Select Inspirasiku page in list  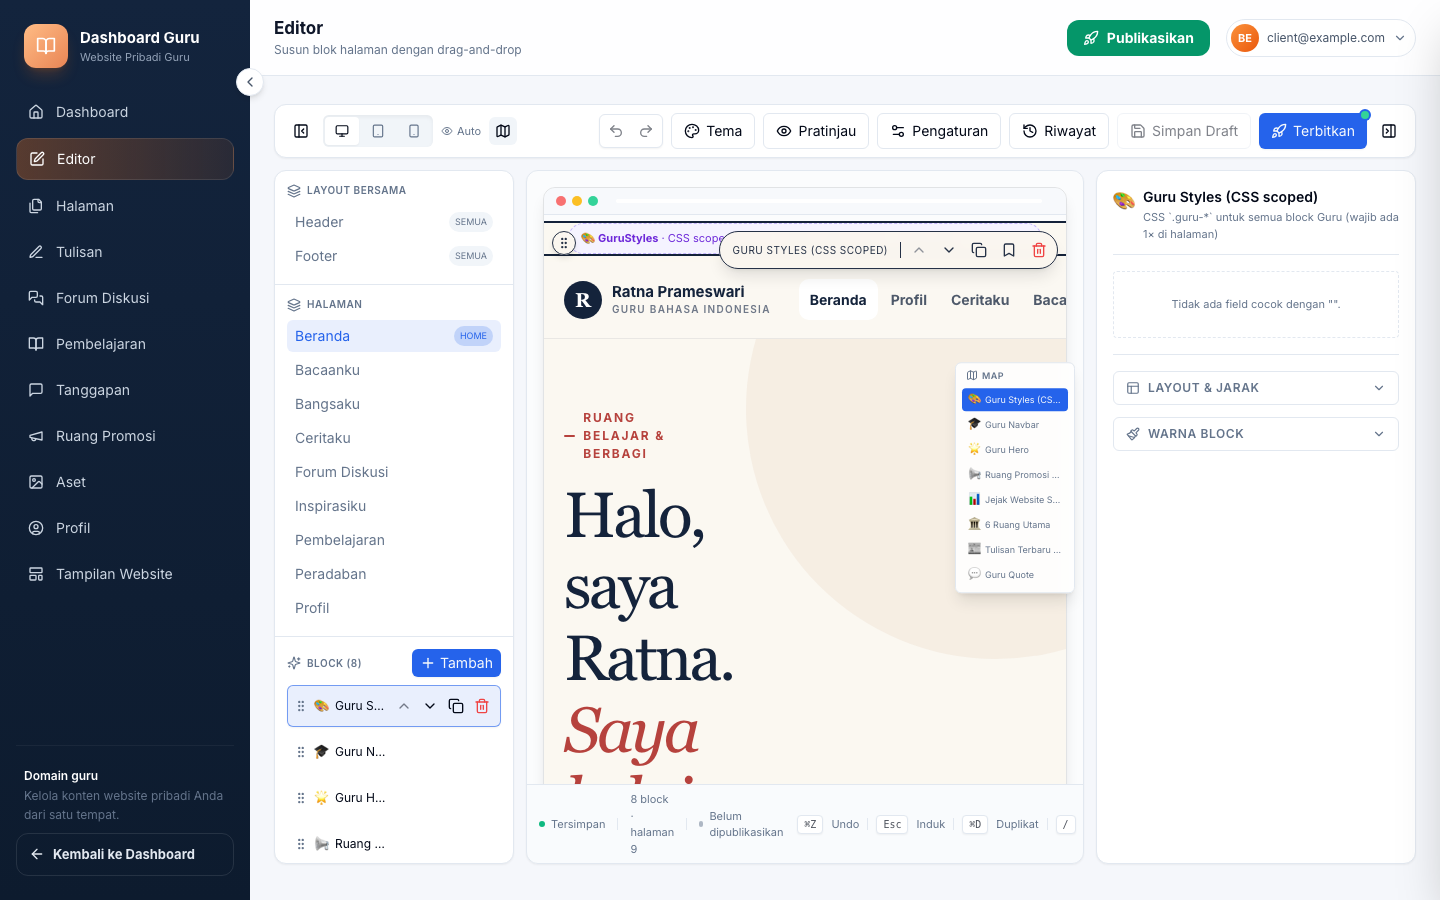[394, 506]
